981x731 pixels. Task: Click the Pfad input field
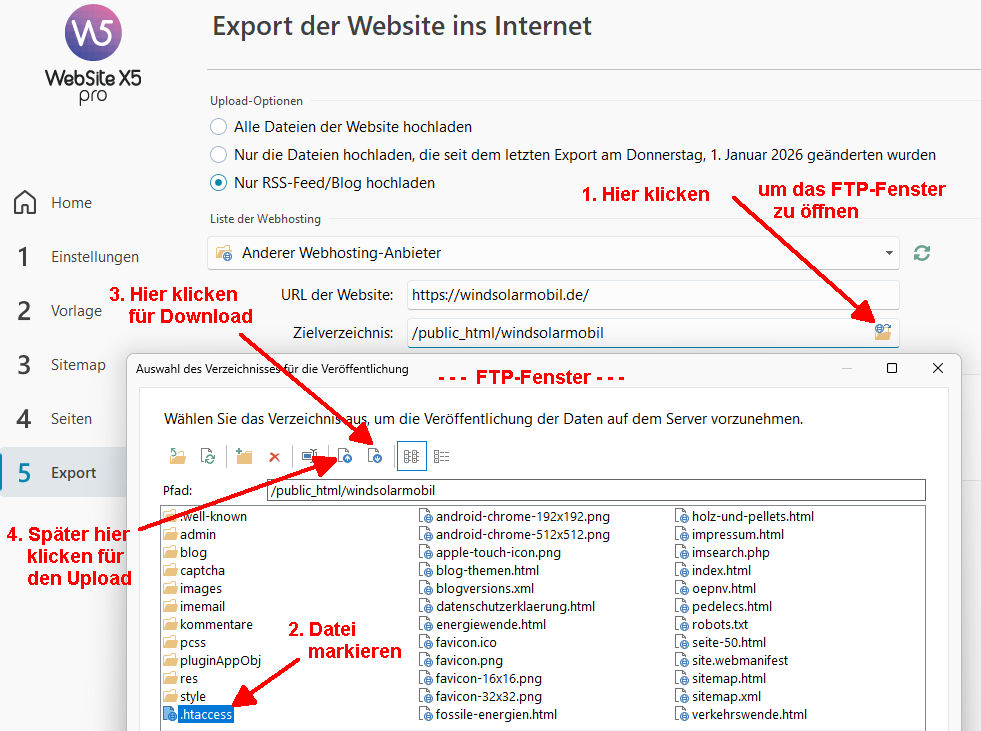595,491
